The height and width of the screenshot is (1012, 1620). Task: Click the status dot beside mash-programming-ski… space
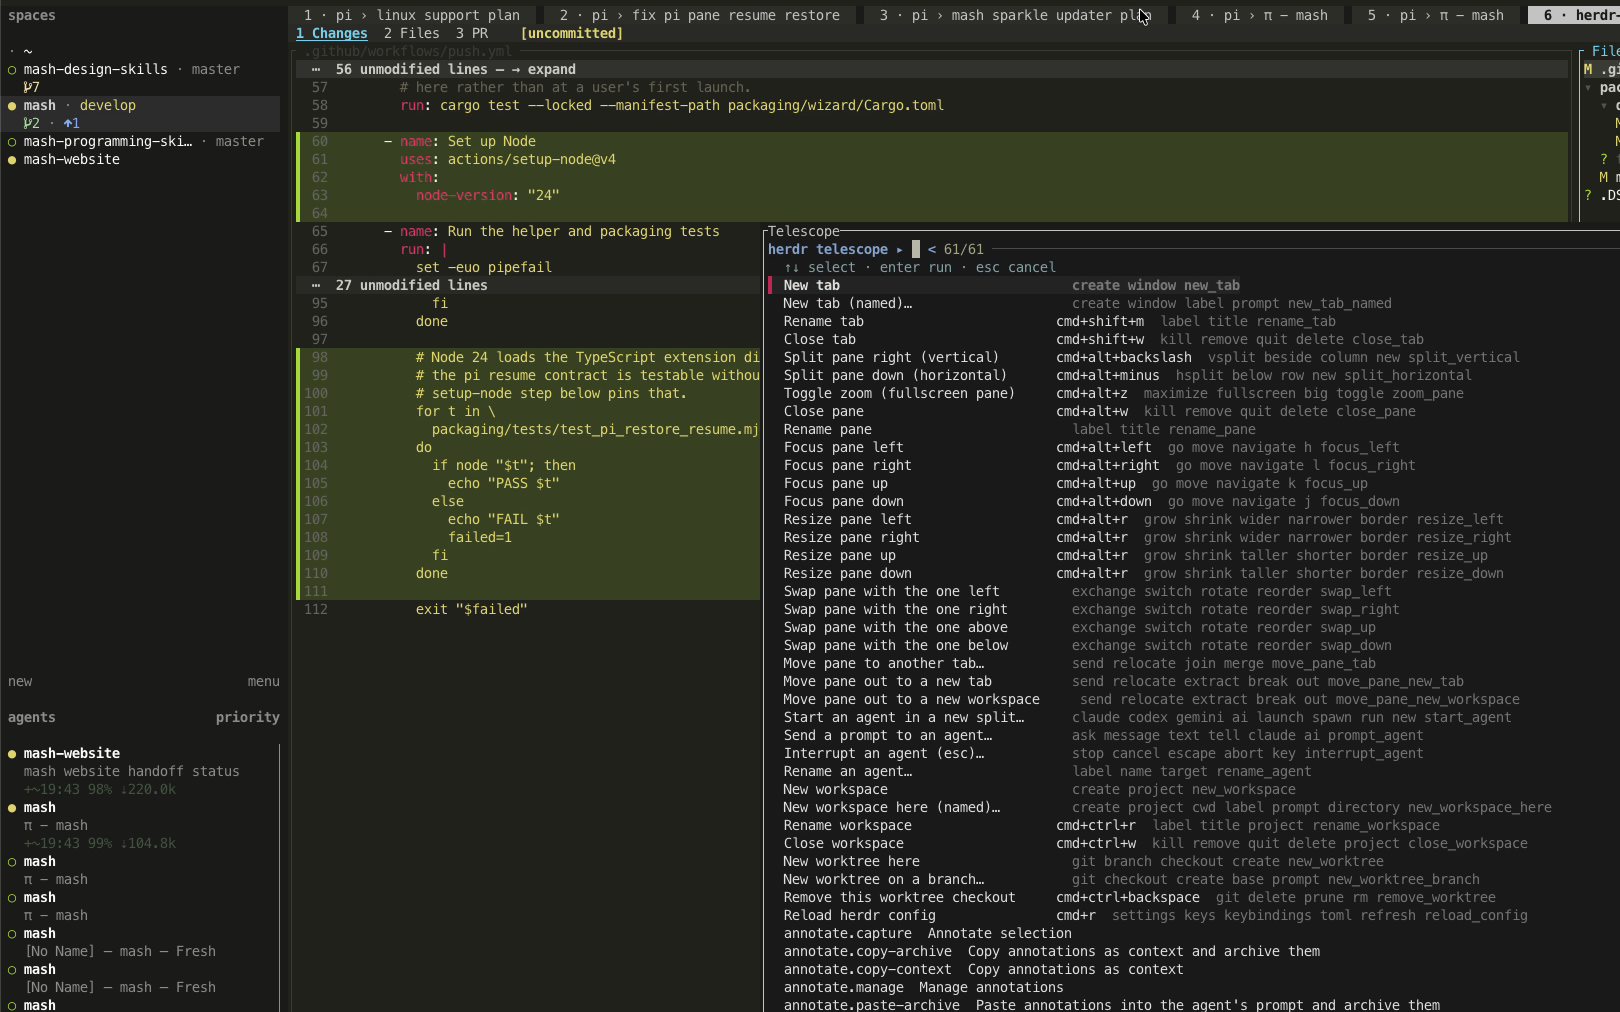[12, 142]
